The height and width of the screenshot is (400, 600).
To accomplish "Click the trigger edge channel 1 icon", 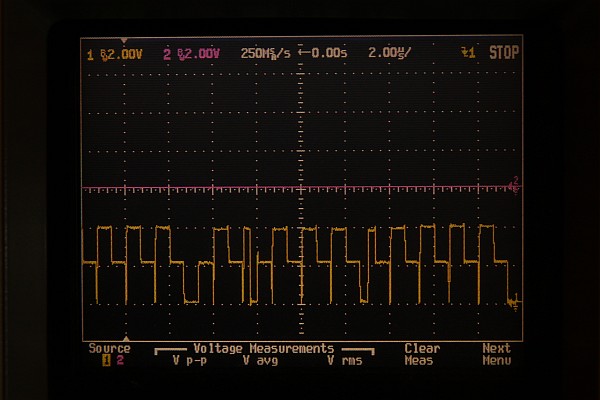I will point(465,53).
